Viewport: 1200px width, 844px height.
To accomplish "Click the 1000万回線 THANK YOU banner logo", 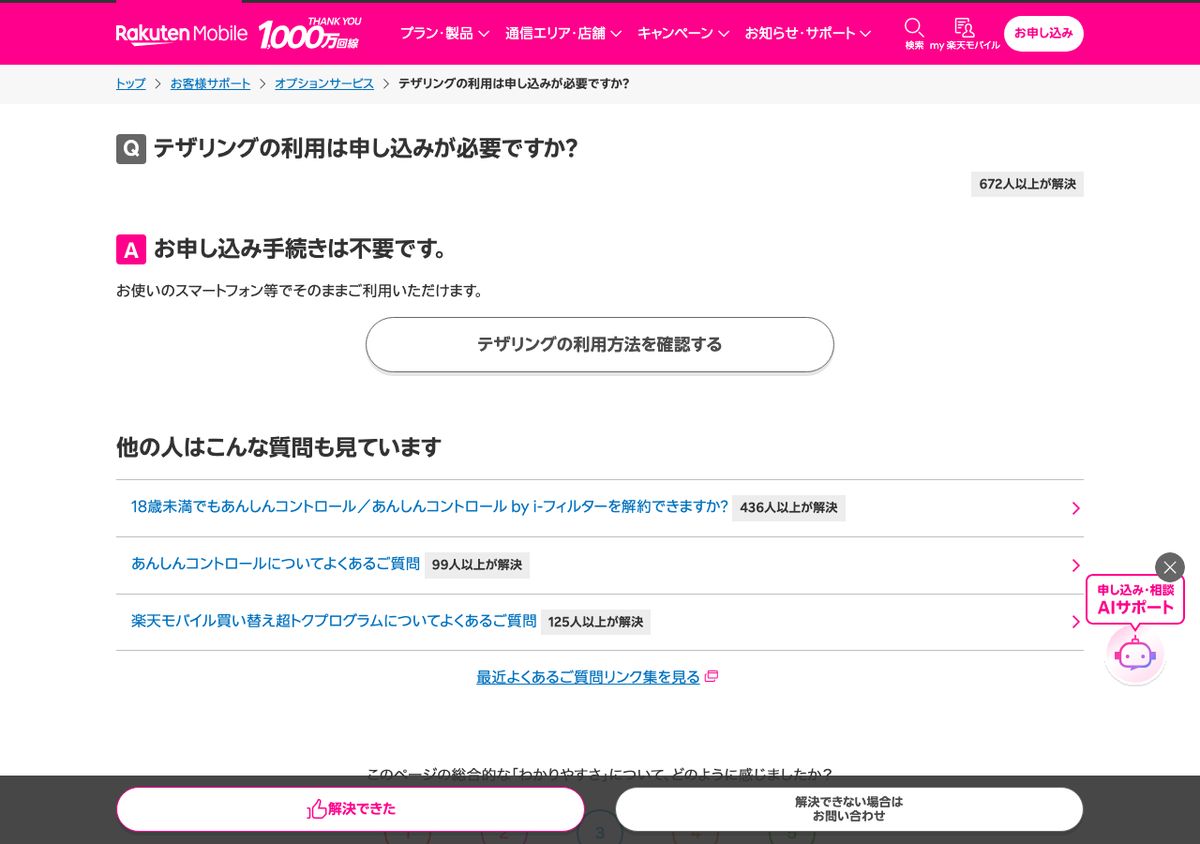I will point(310,33).
